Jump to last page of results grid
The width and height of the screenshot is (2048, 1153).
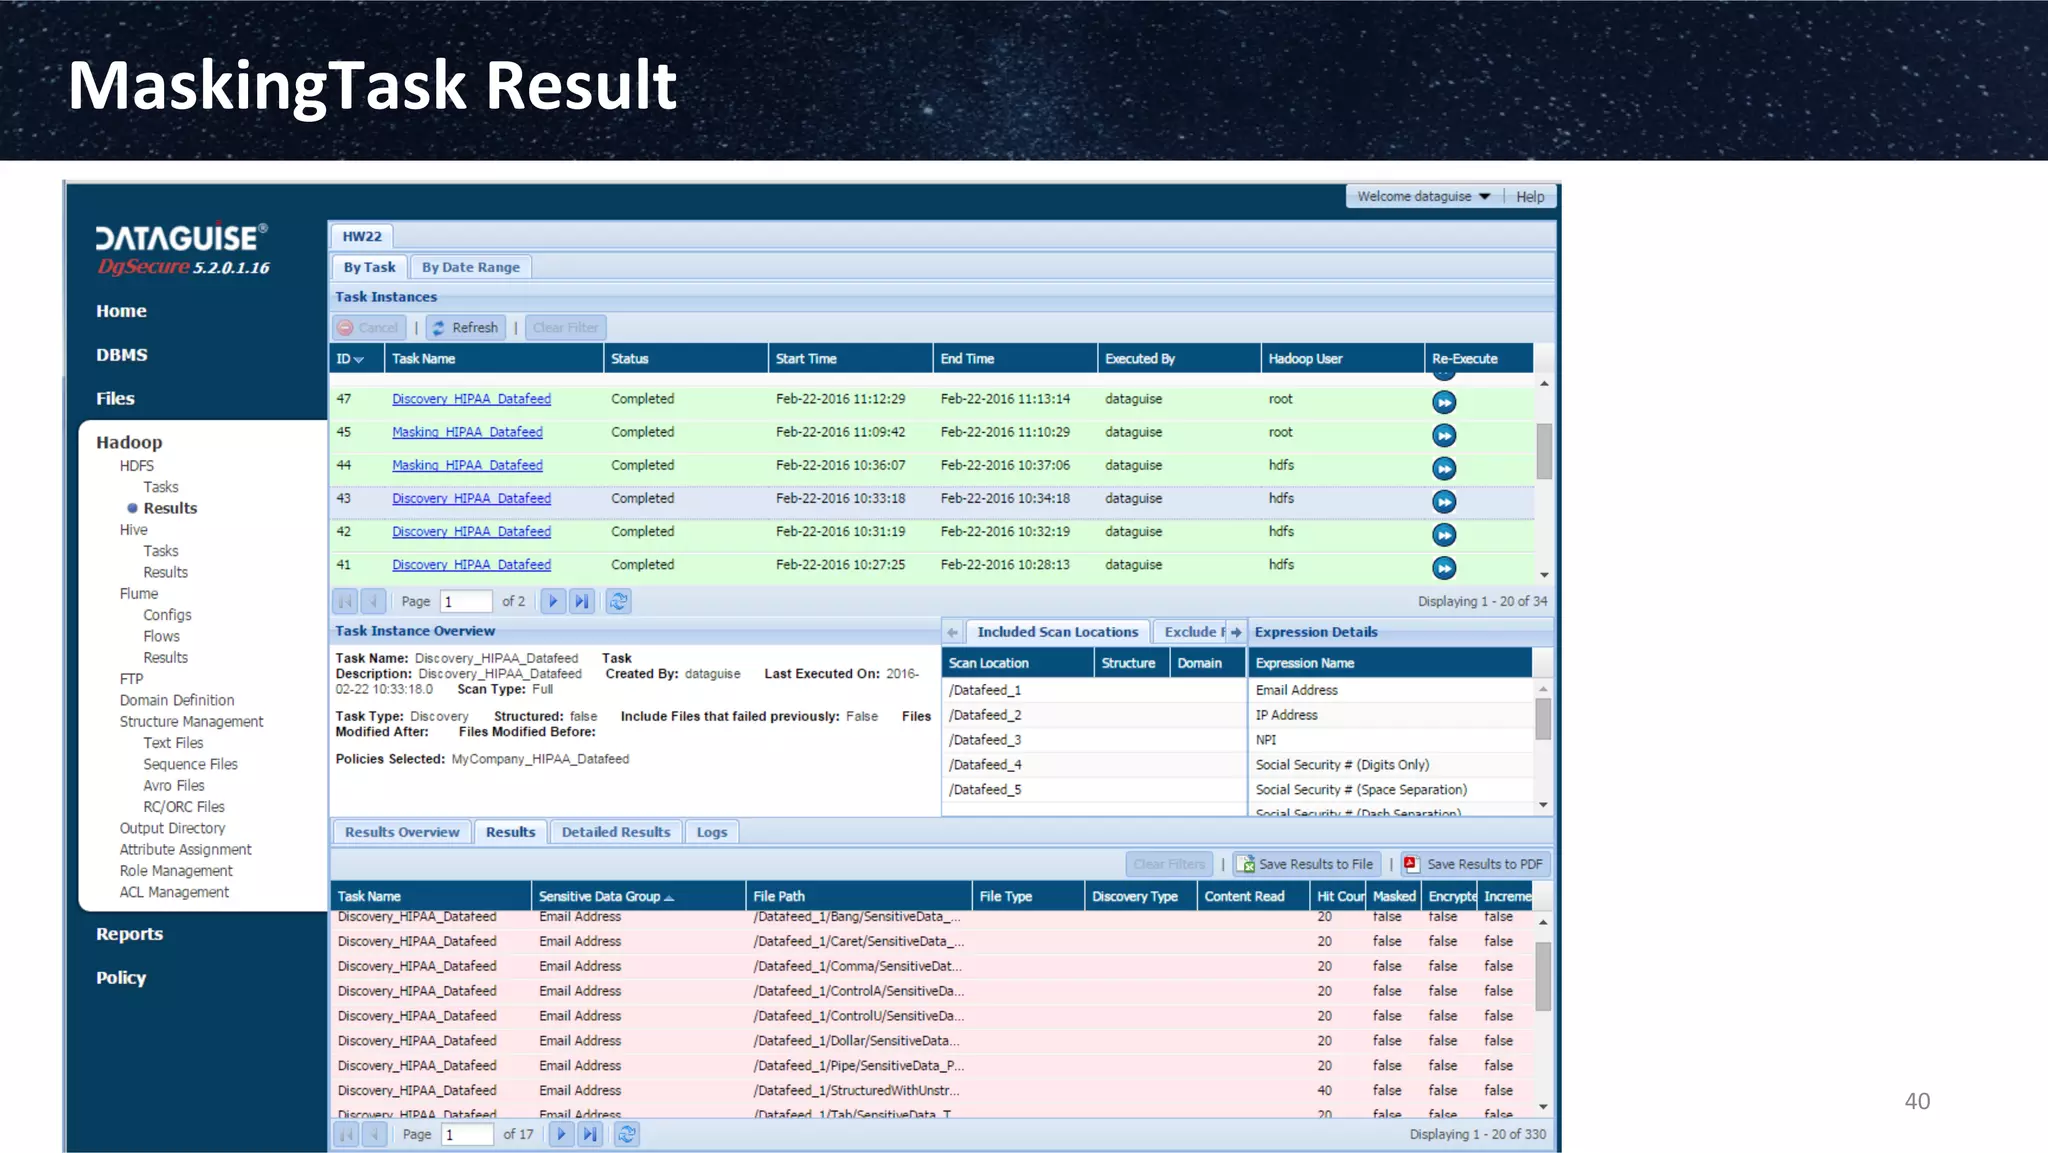pyautogui.click(x=590, y=1134)
